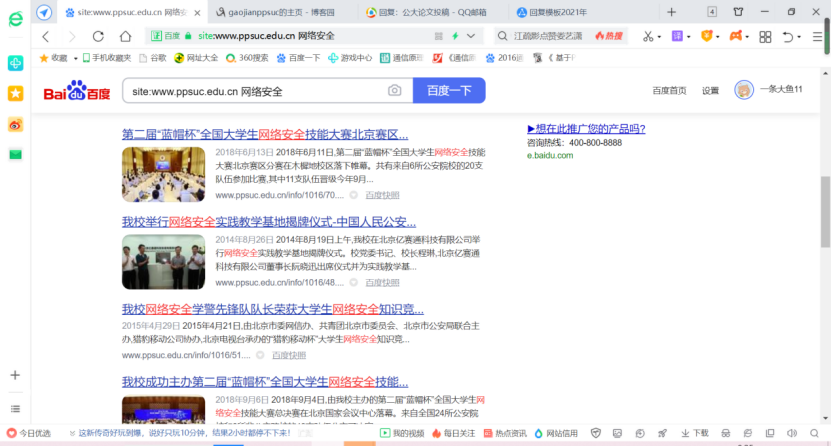
Task: Open the extensions grid icon
Action: tap(765, 37)
